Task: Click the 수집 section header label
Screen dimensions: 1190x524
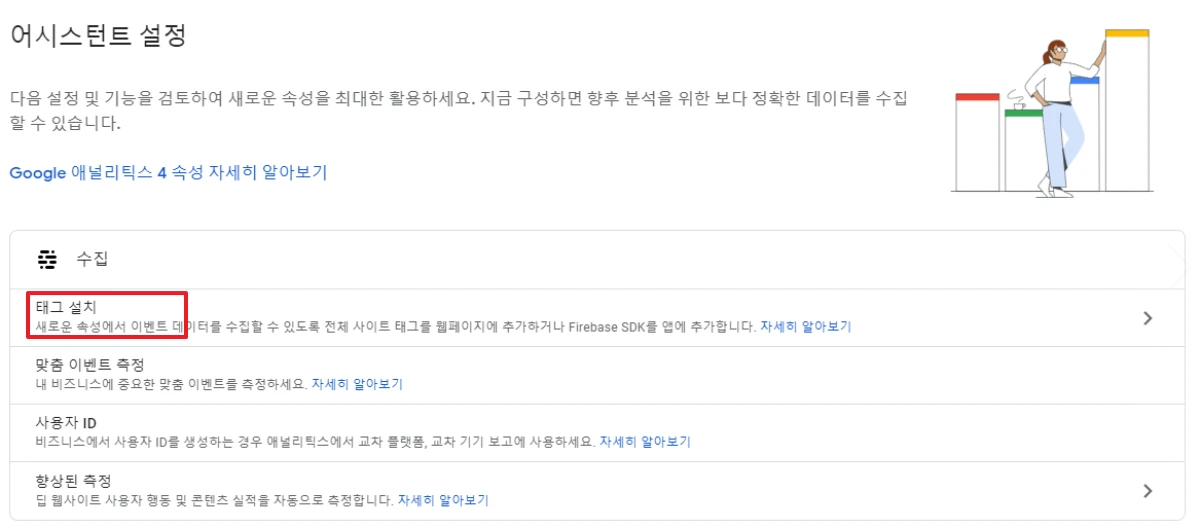Action: [92, 260]
